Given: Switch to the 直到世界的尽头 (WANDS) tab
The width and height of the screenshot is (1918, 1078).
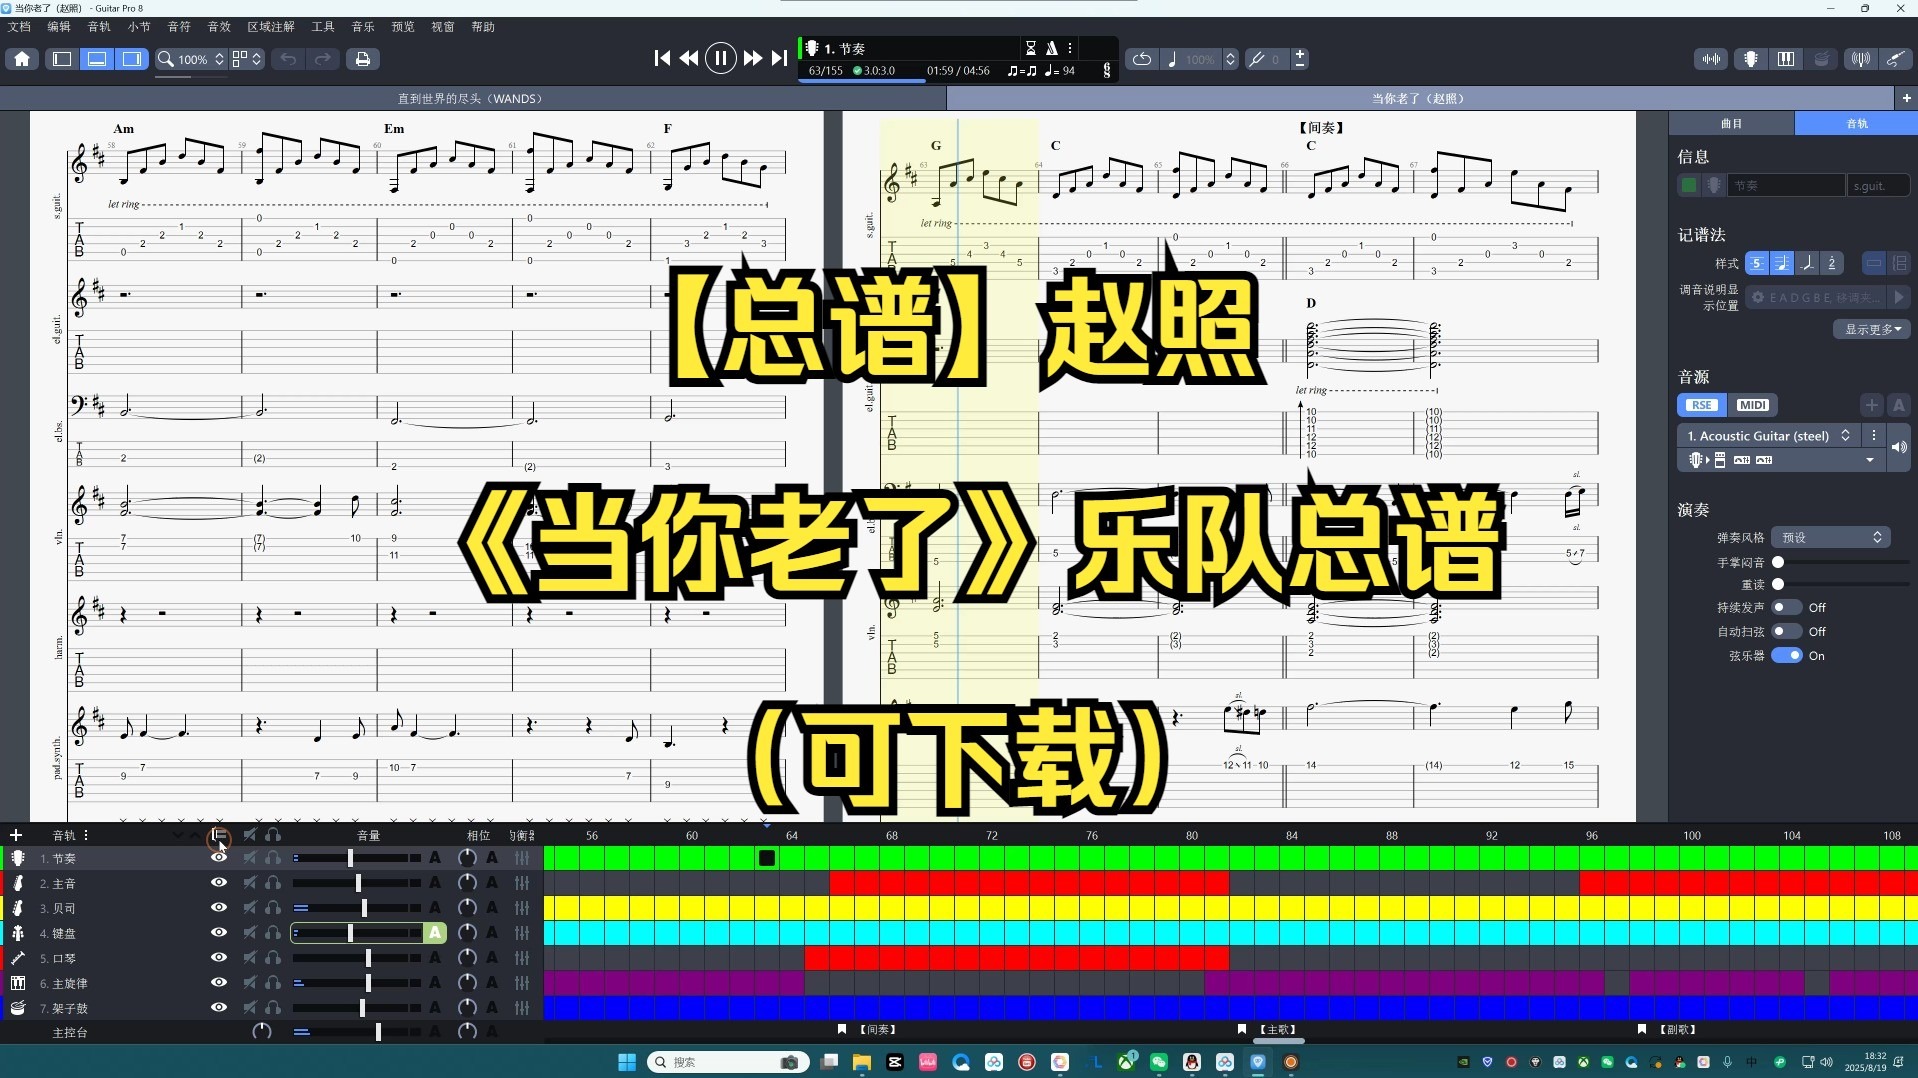Looking at the screenshot, I should coord(471,98).
